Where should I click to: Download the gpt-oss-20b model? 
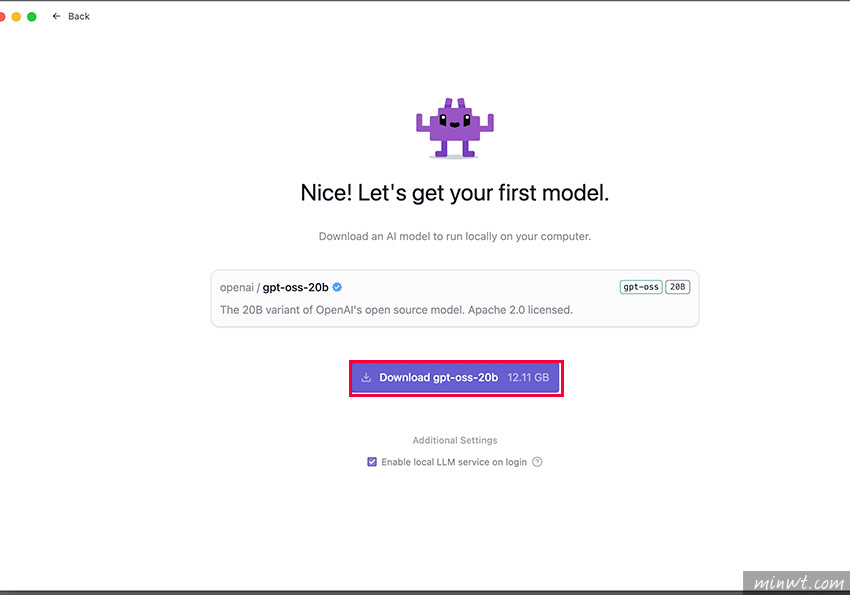click(456, 378)
